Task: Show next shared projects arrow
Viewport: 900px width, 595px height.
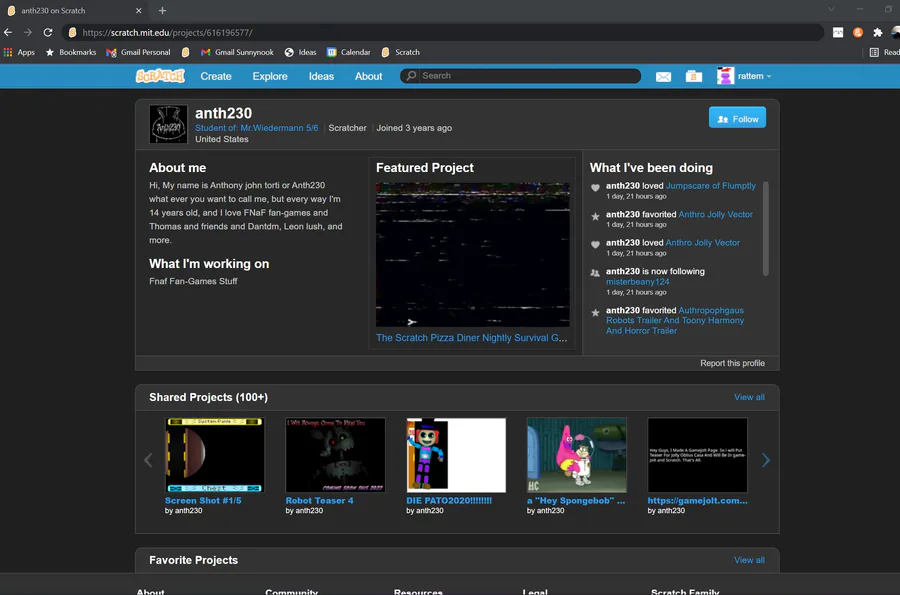Action: click(x=765, y=460)
